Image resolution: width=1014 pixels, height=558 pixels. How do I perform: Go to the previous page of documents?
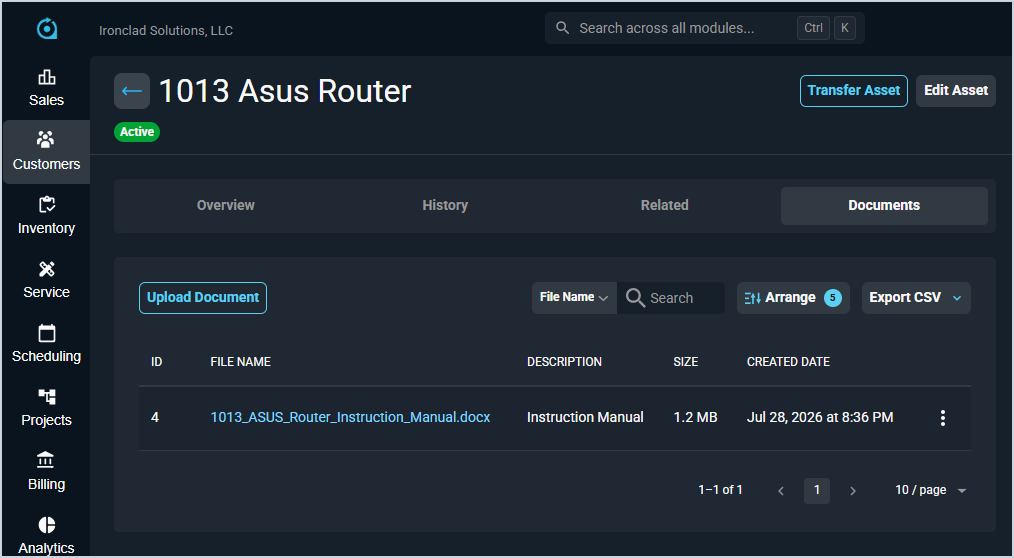coord(781,491)
